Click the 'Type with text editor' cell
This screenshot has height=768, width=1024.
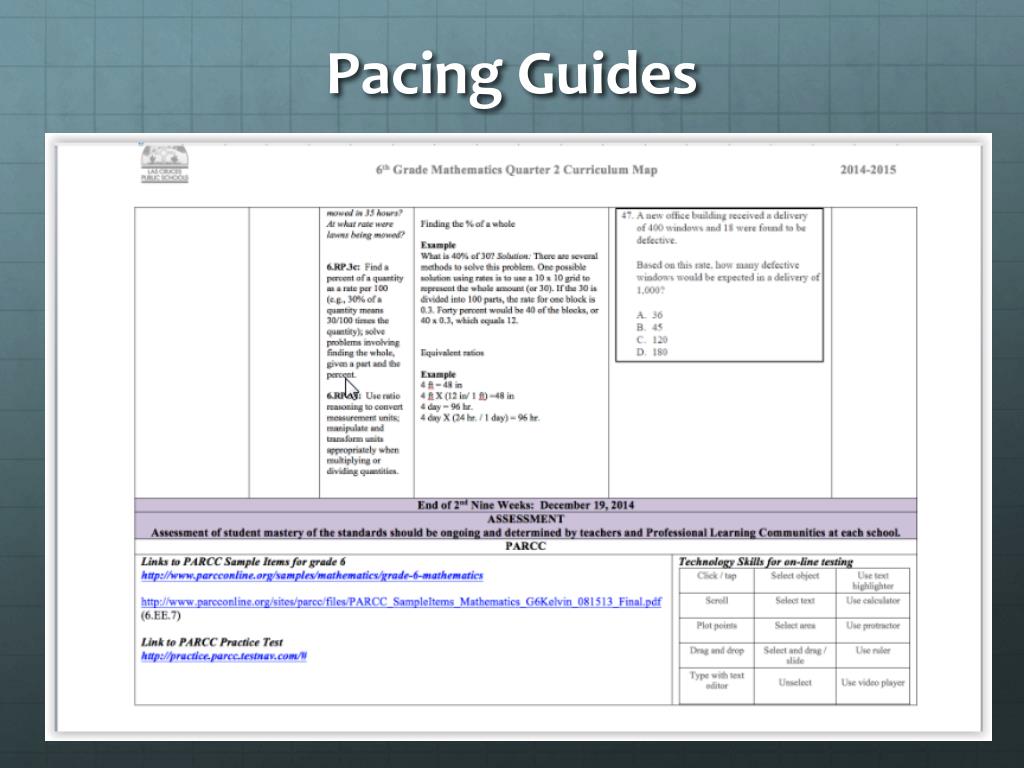tap(716, 685)
